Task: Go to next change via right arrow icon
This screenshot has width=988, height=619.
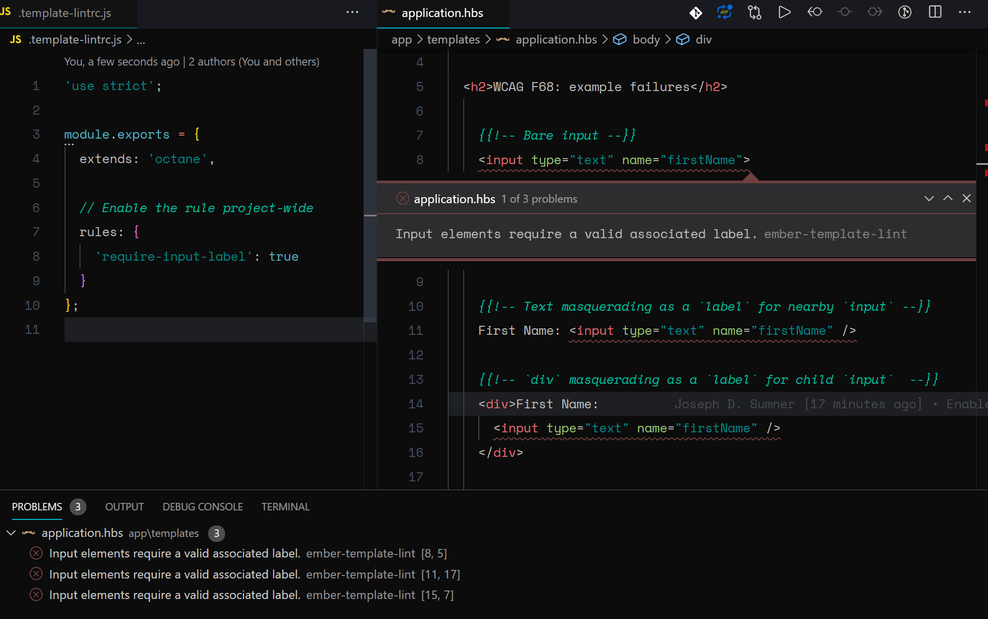Action: pos(874,12)
